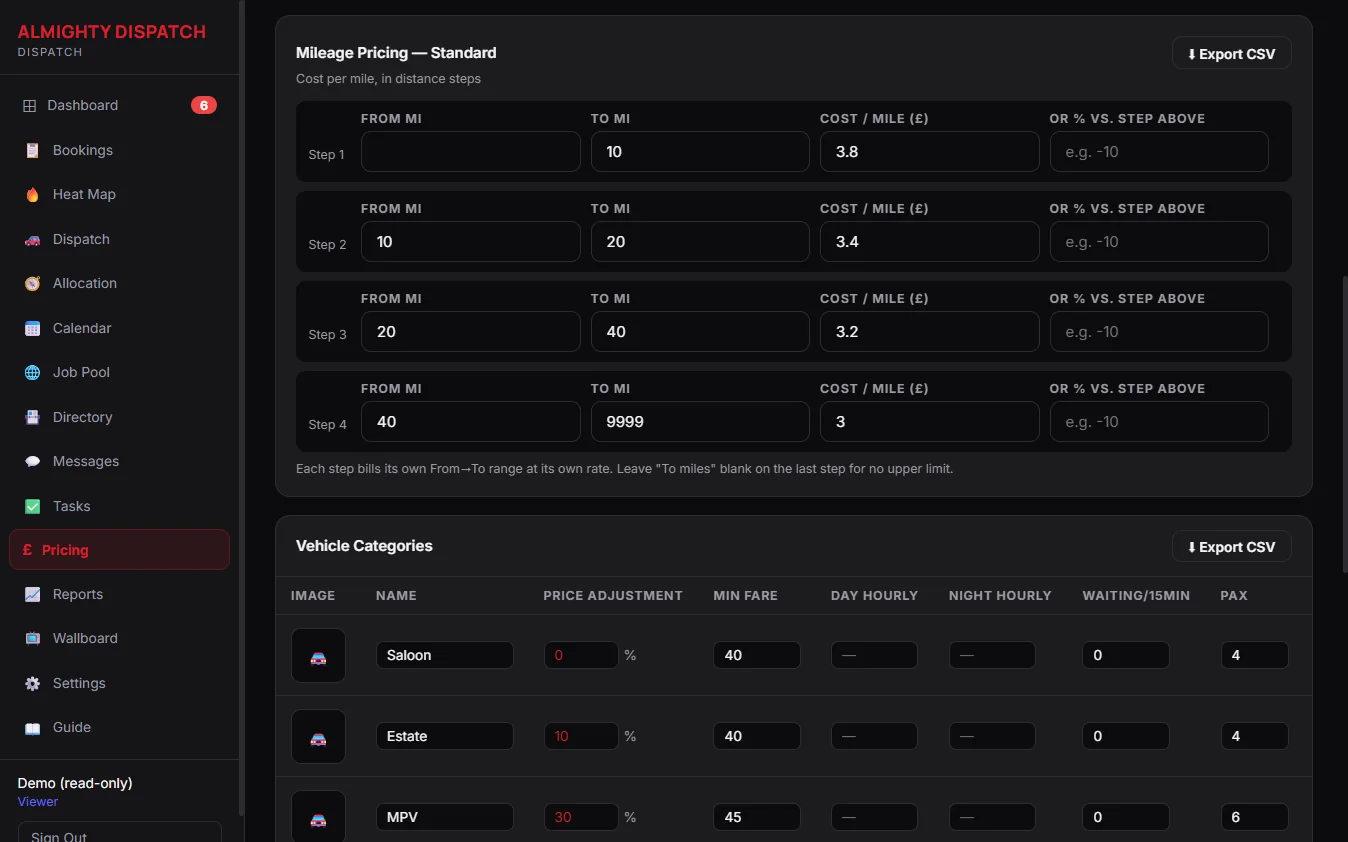Click Step 1 percent vs. step above field

pos(1159,152)
